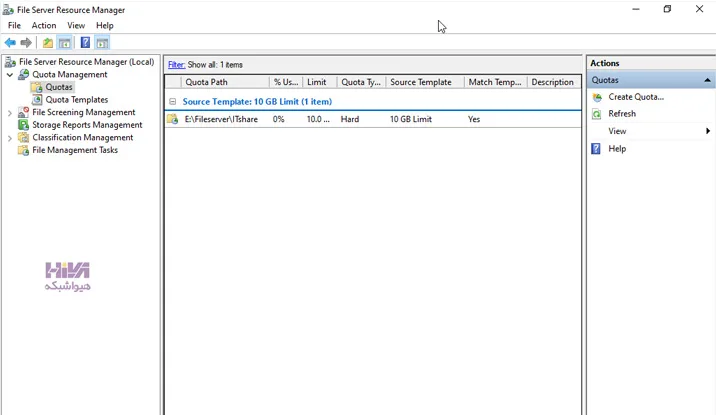
Task: Click Refresh in the Actions pane
Action: (x=622, y=114)
